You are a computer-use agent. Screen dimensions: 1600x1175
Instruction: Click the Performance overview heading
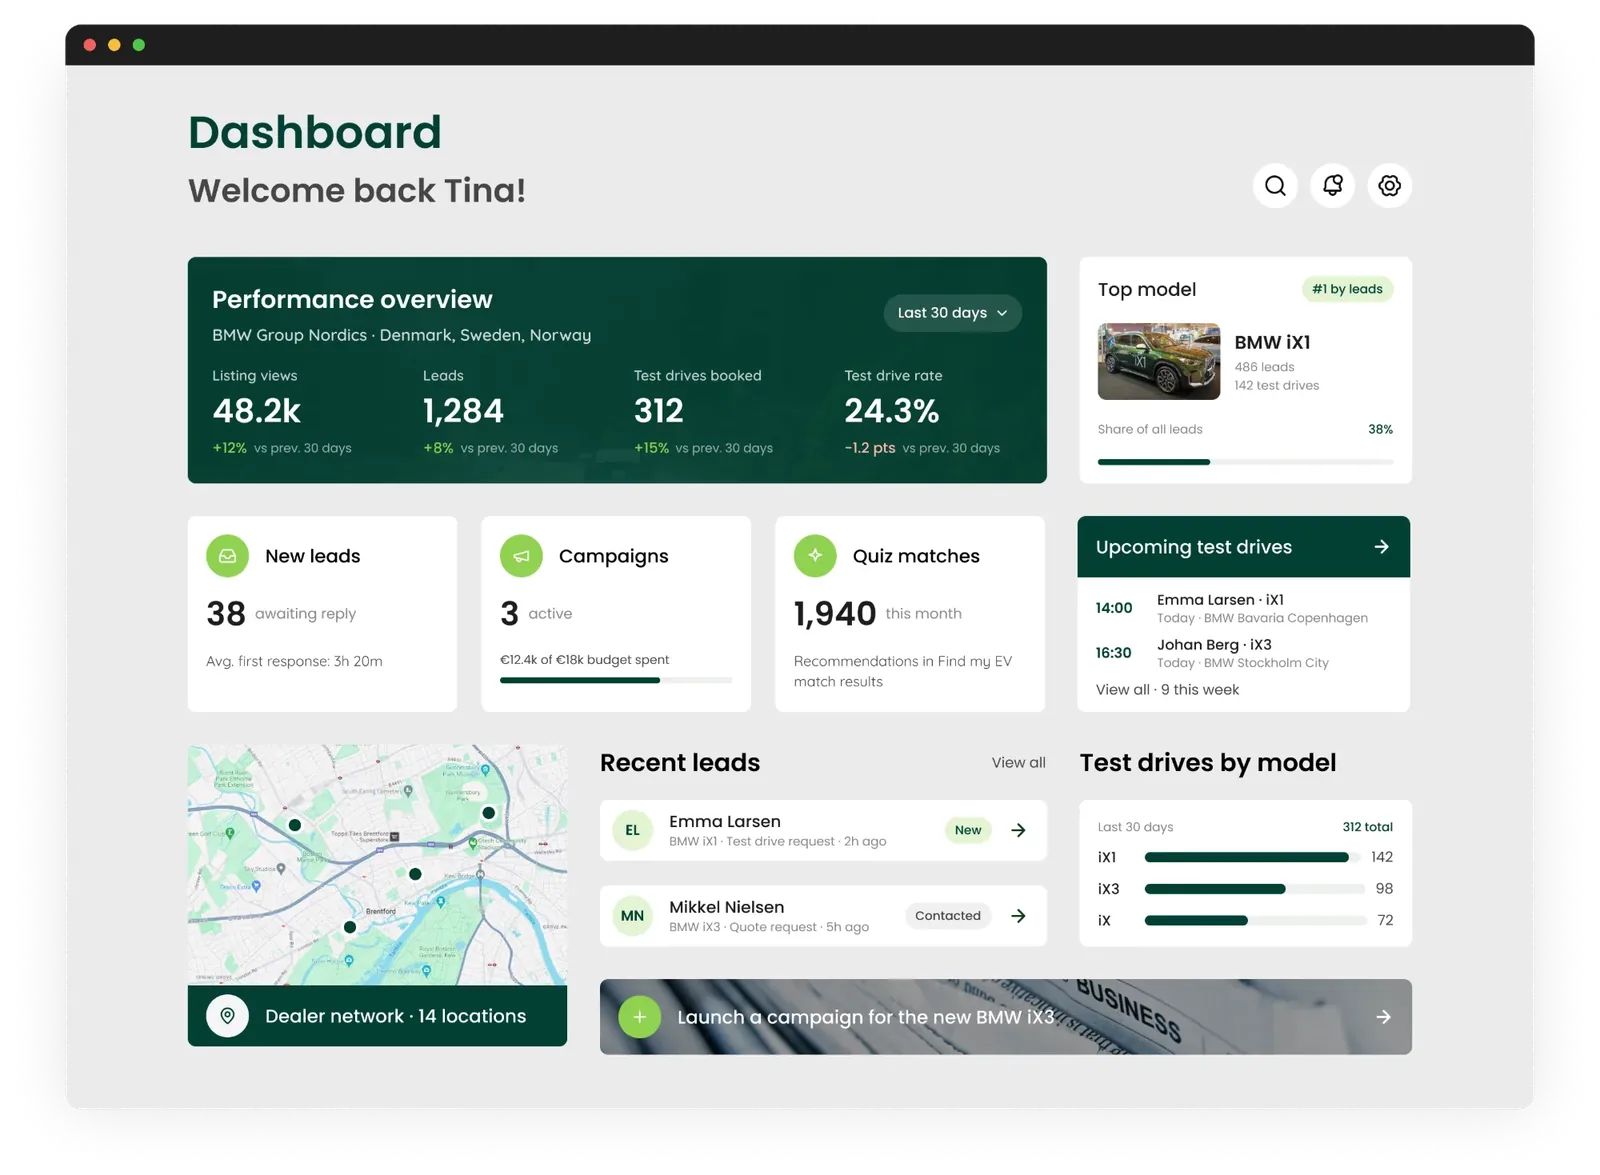pyautogui.click(x=352, y=300)
